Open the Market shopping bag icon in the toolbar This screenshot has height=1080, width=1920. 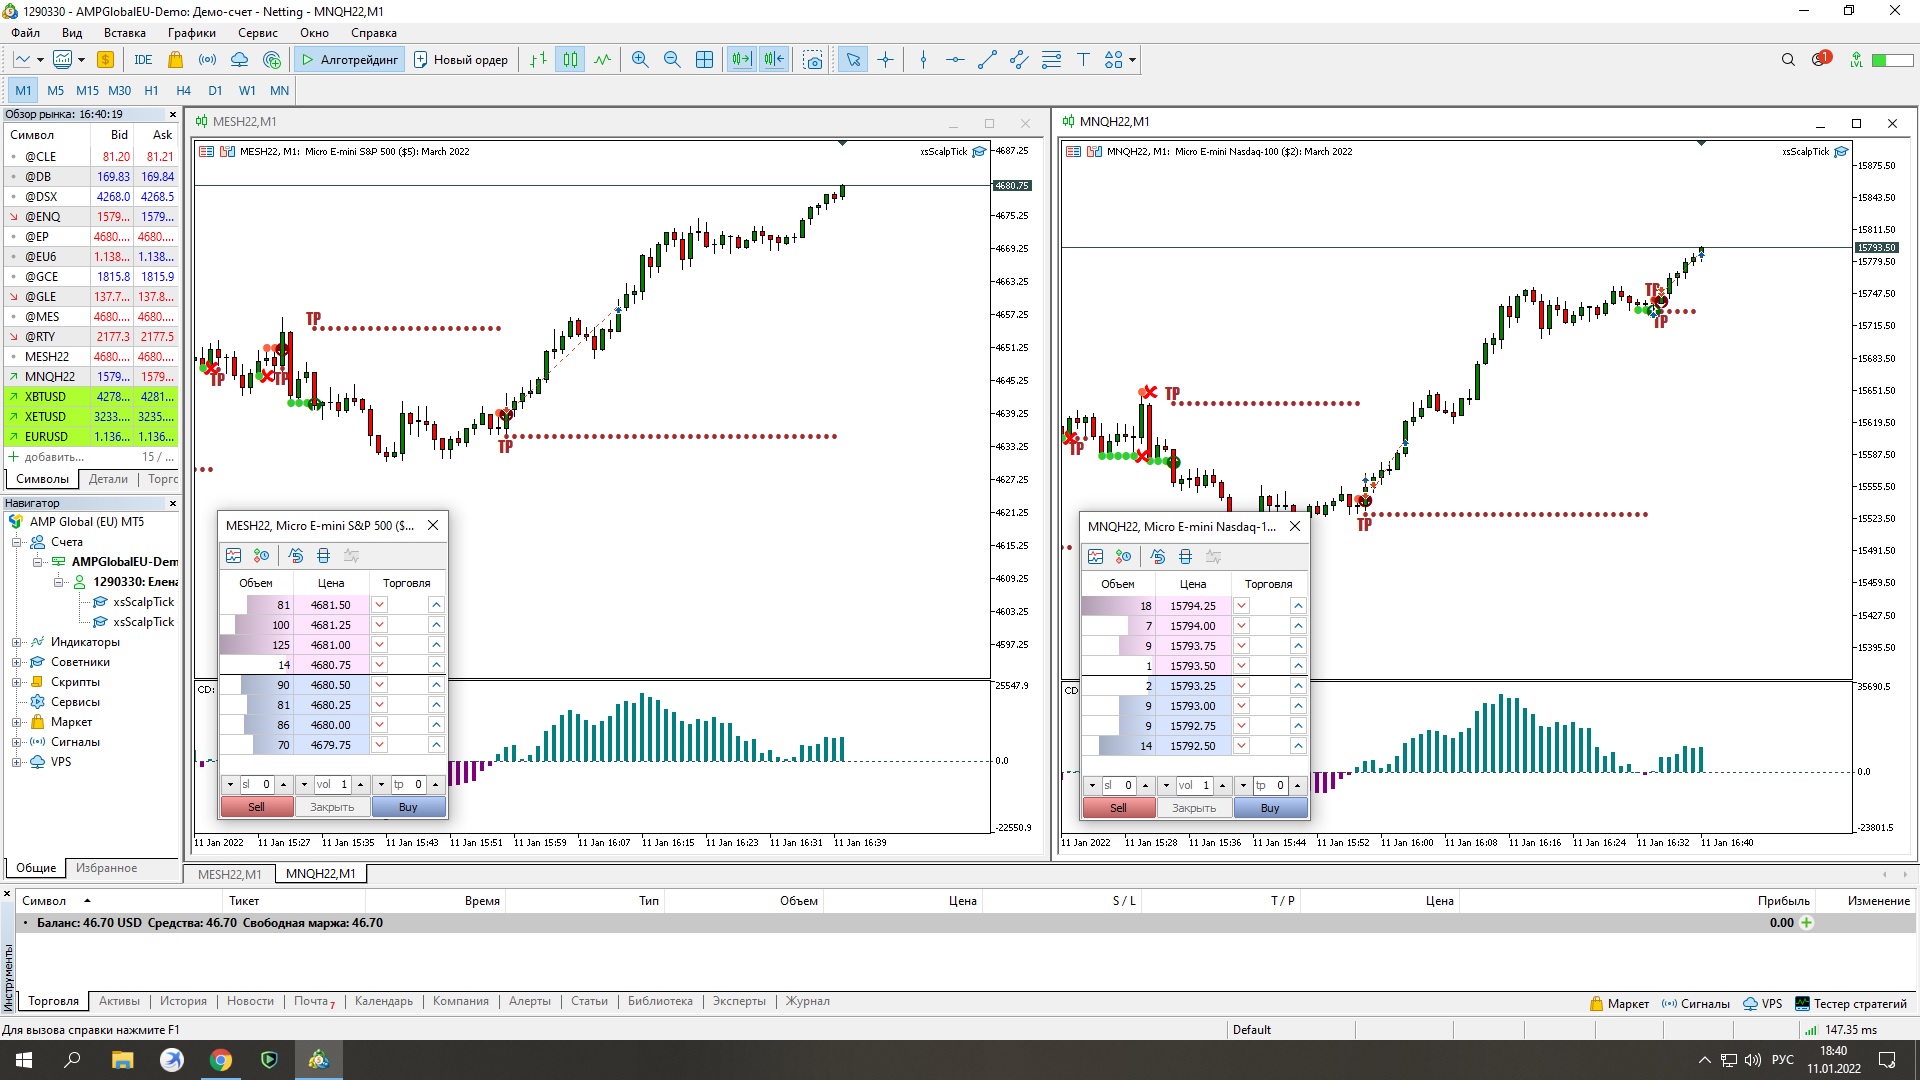175,60
